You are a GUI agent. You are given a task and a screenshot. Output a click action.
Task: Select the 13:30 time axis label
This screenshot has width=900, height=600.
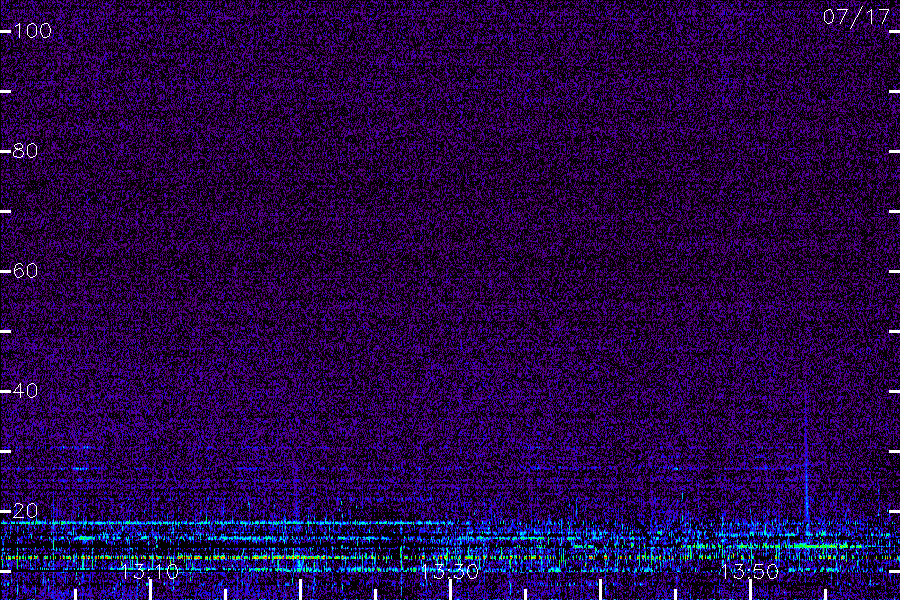(449, 572)
